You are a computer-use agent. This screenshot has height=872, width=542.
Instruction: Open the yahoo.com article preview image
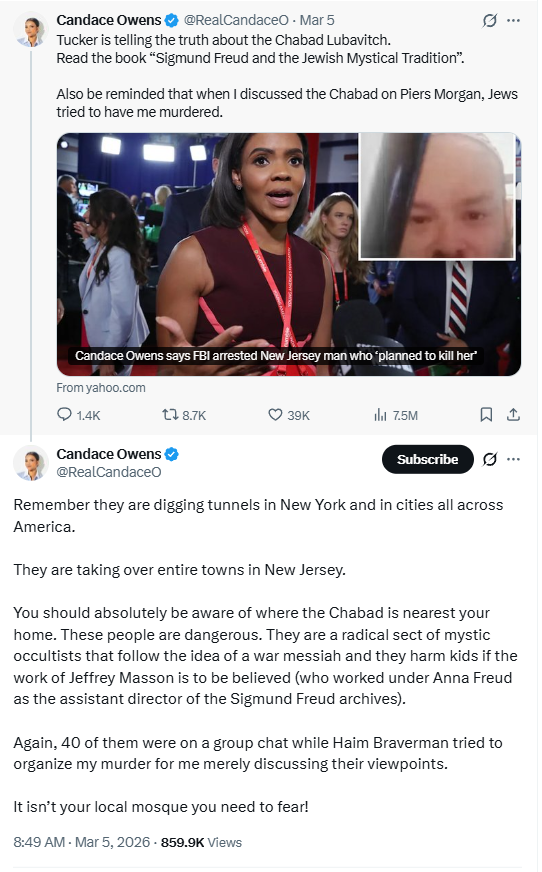tap(289, 254)
